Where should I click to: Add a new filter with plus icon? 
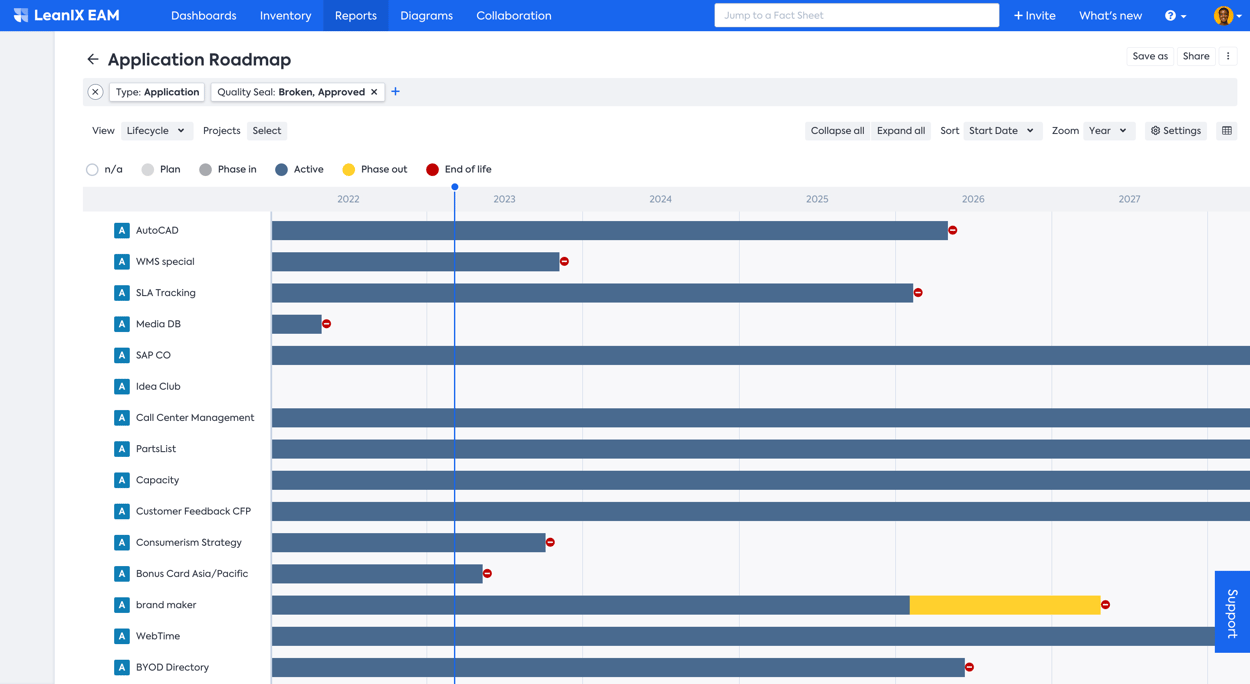coord(396,92)
